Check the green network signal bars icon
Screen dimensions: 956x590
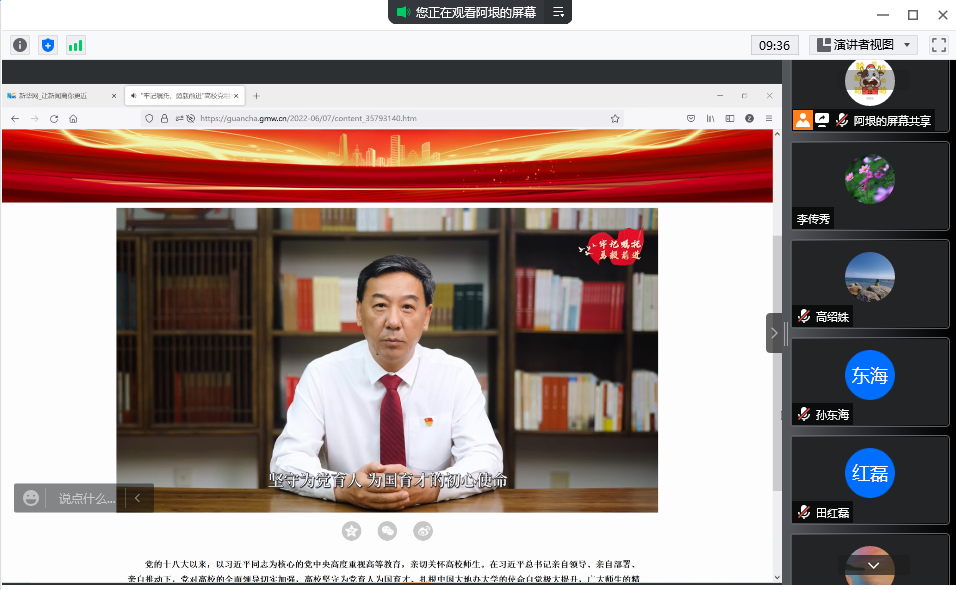point(76,45)
